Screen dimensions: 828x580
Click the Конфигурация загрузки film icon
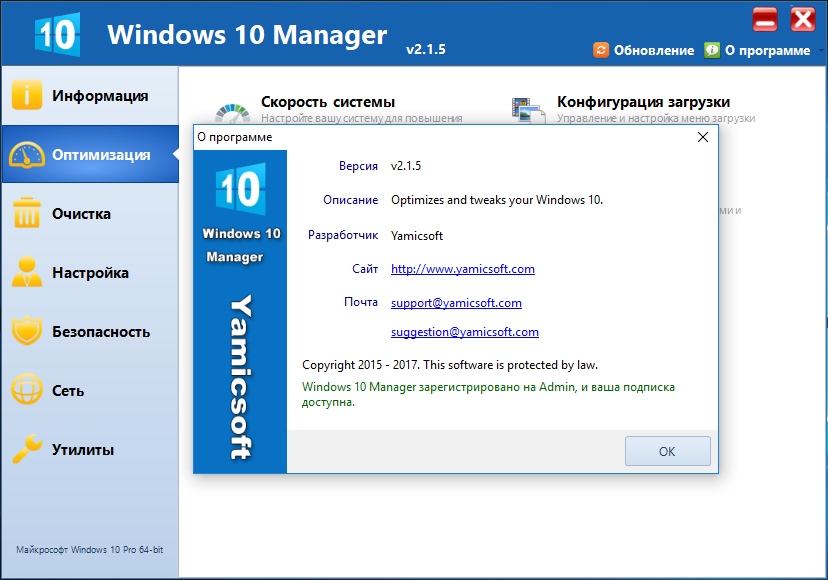click(x=528, y=110)
